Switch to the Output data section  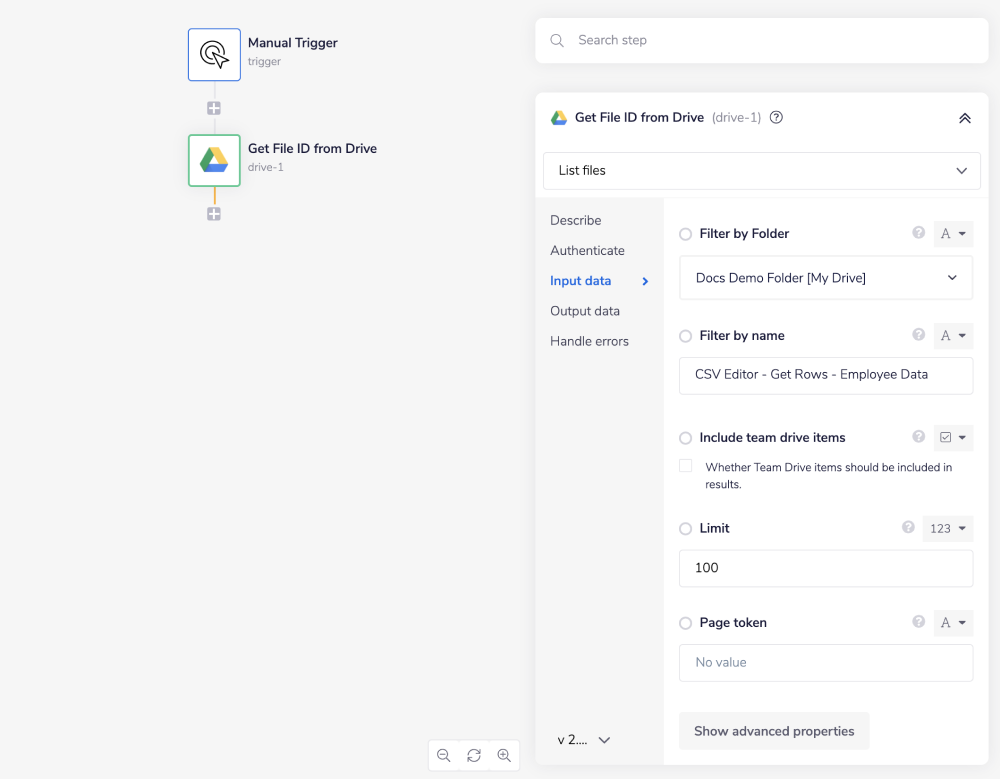pyautogui.click(x=584, y=310)
